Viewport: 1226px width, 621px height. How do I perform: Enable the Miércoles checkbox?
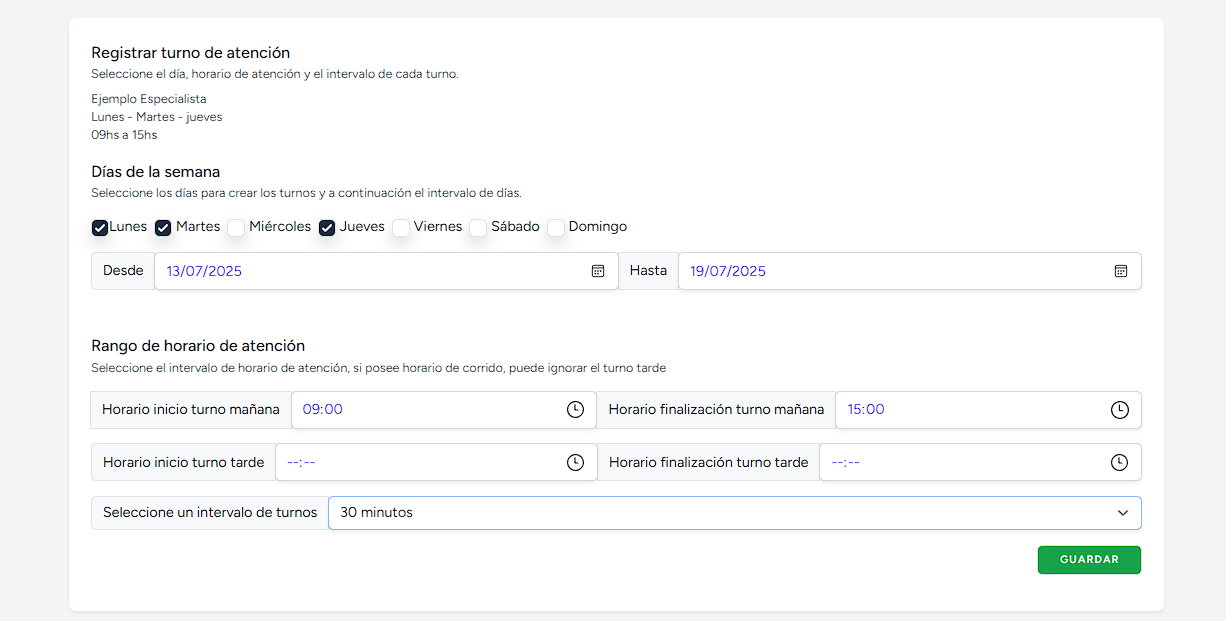coord(236,228)
